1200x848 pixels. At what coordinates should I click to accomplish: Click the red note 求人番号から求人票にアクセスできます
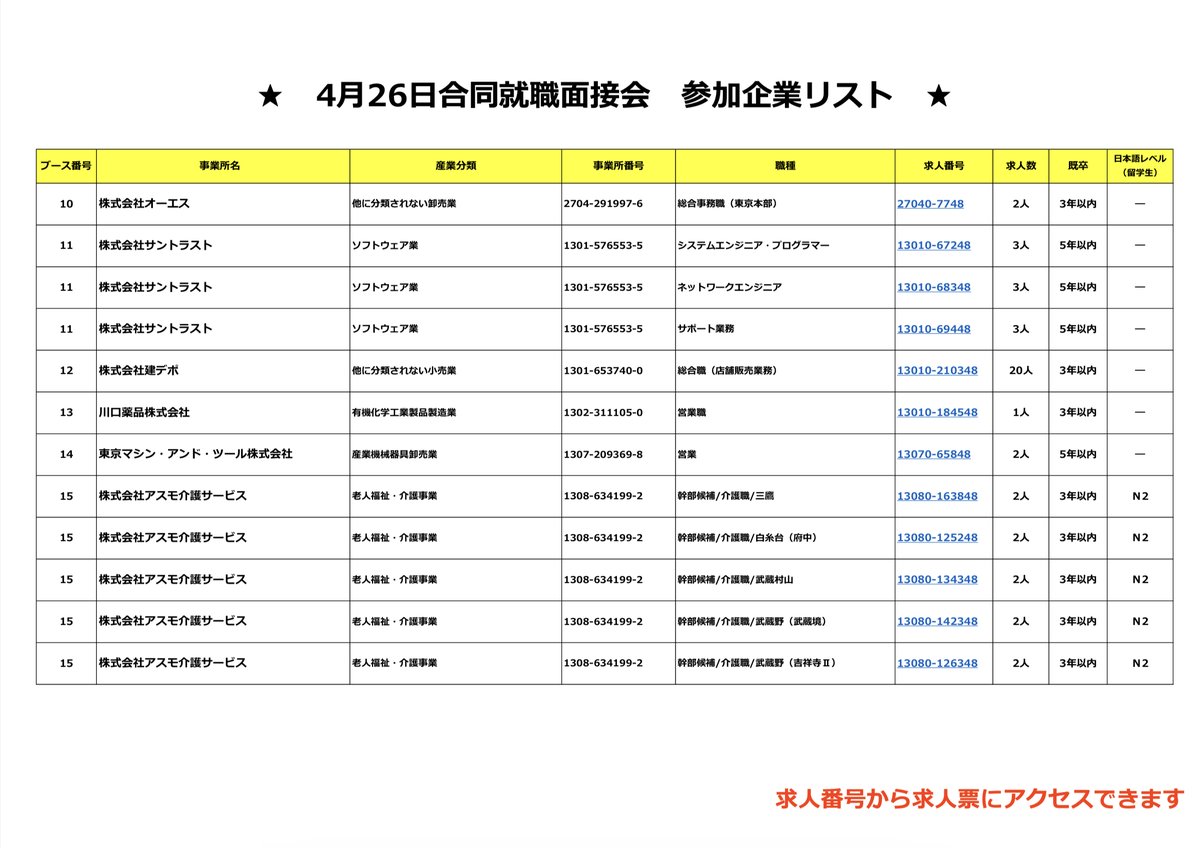point(980,799)
